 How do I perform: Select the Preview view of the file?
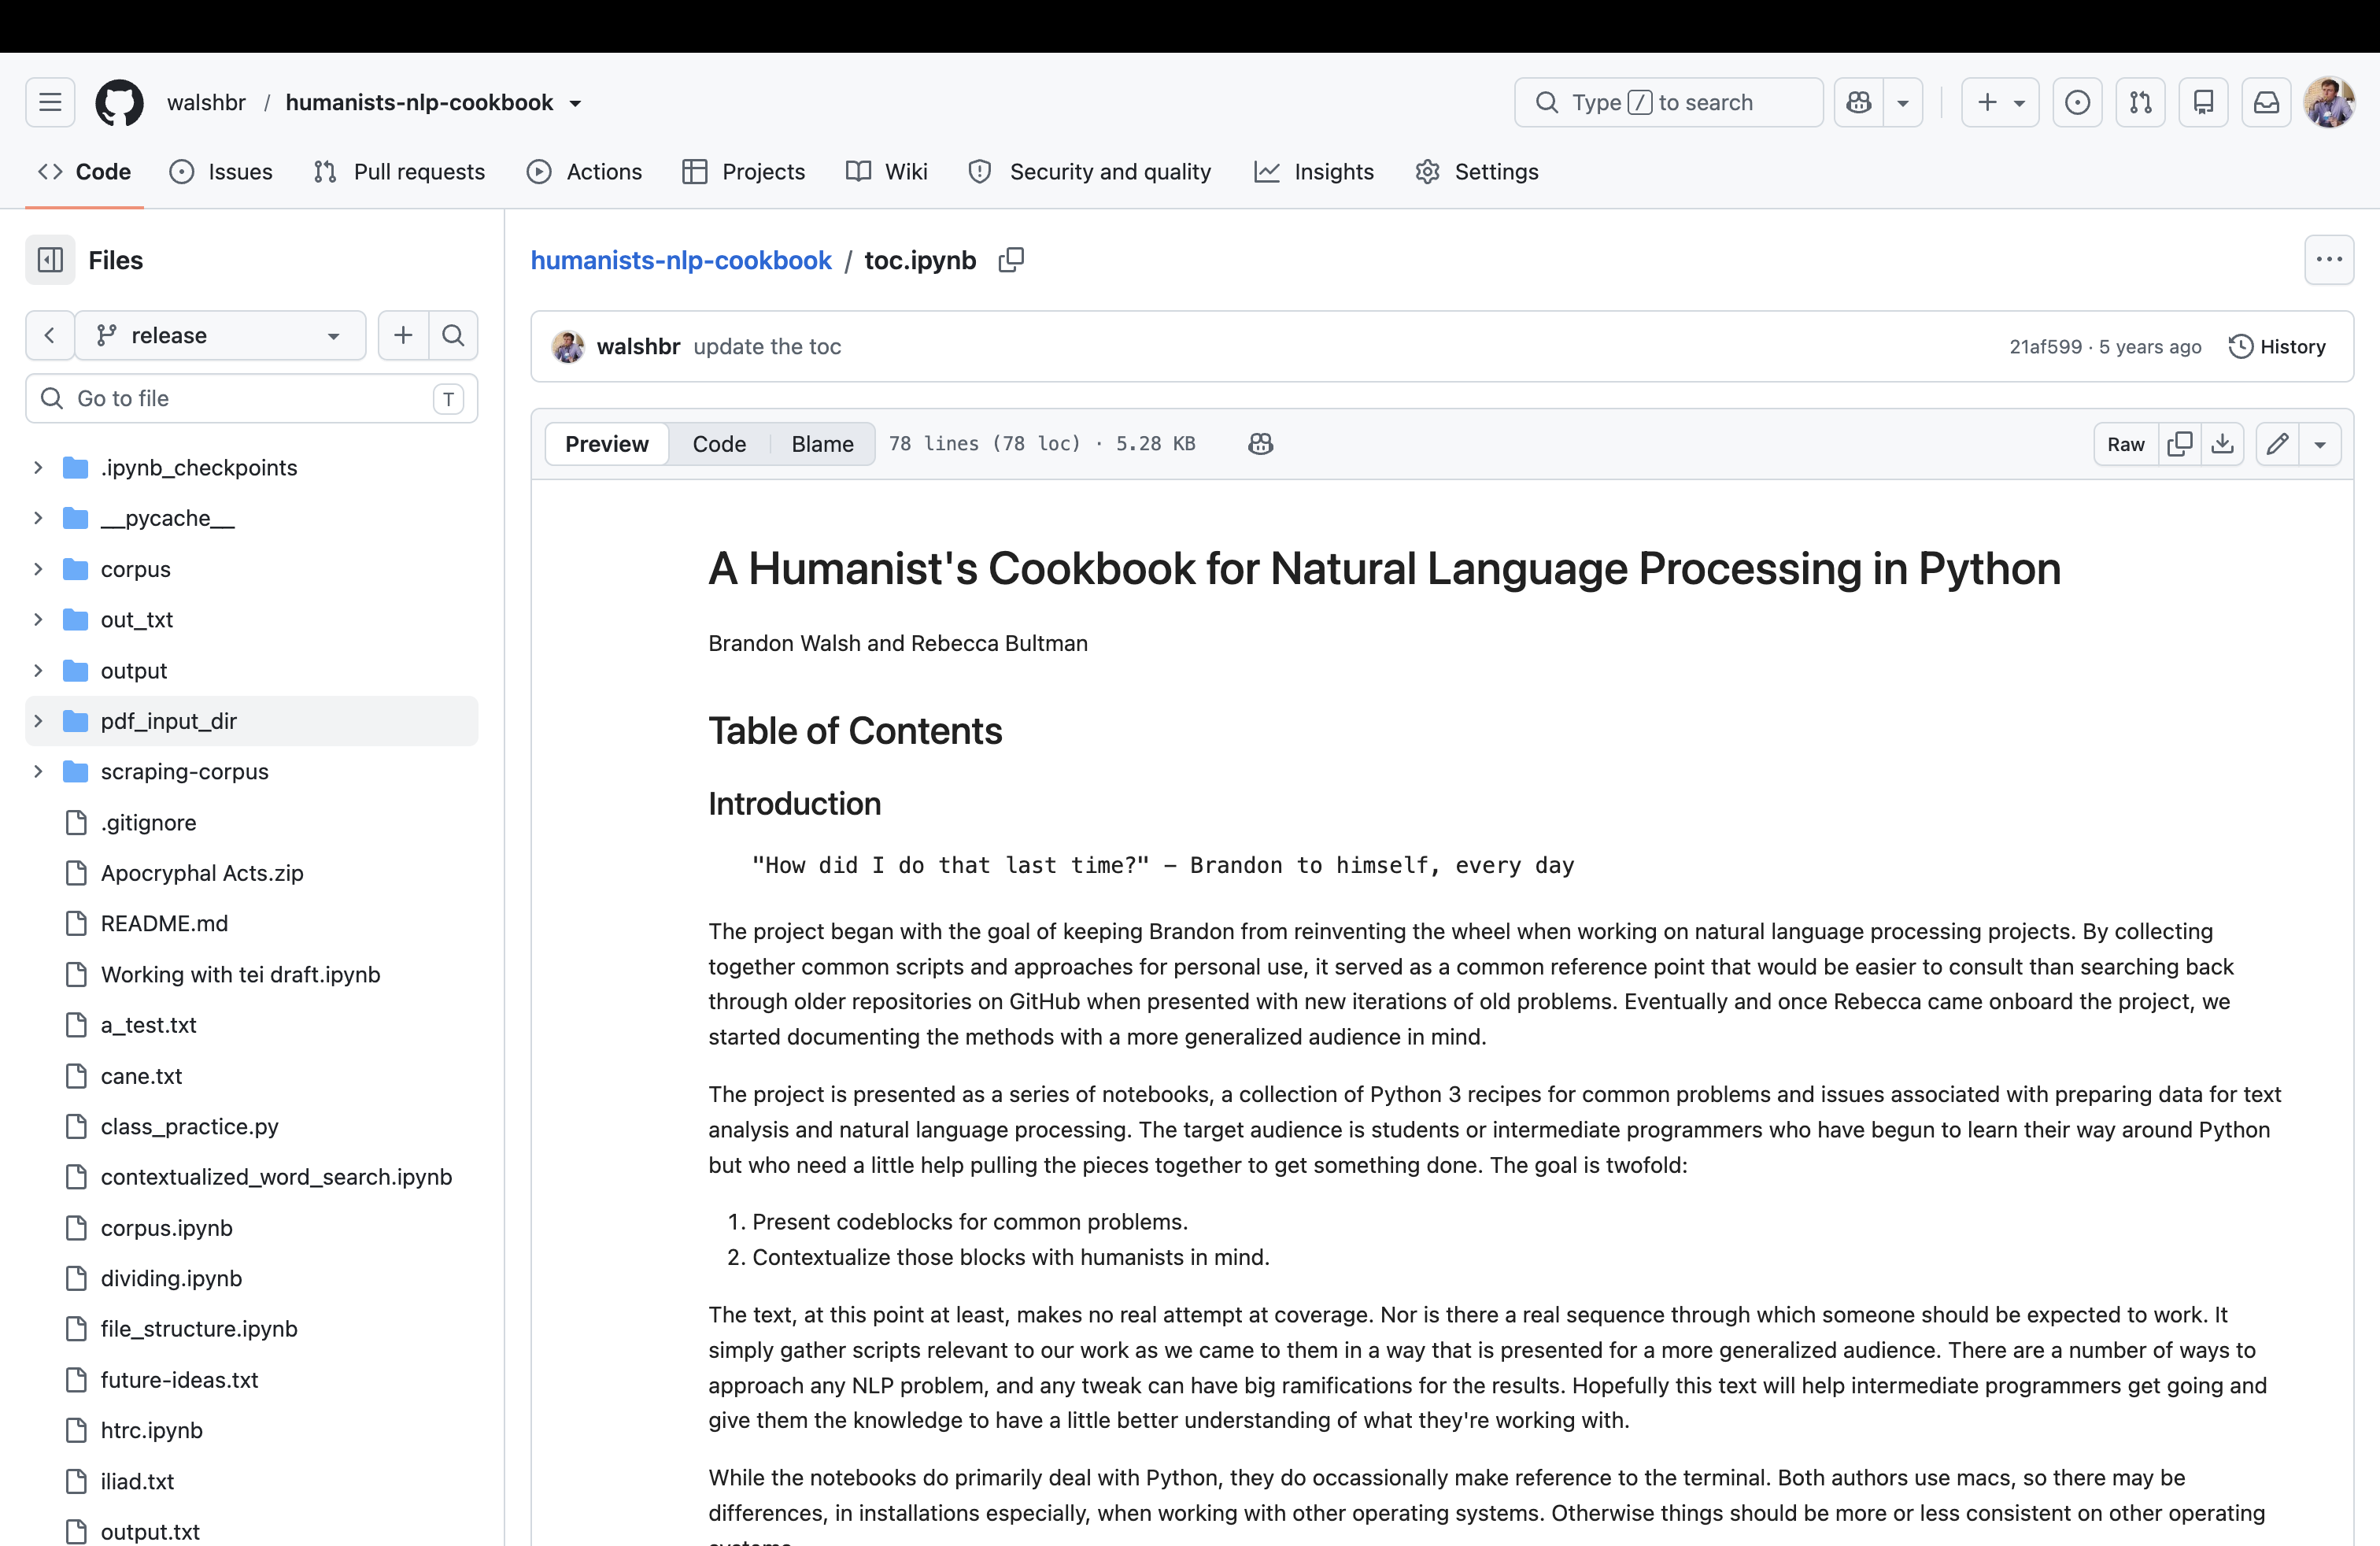[x=607, y=444]
